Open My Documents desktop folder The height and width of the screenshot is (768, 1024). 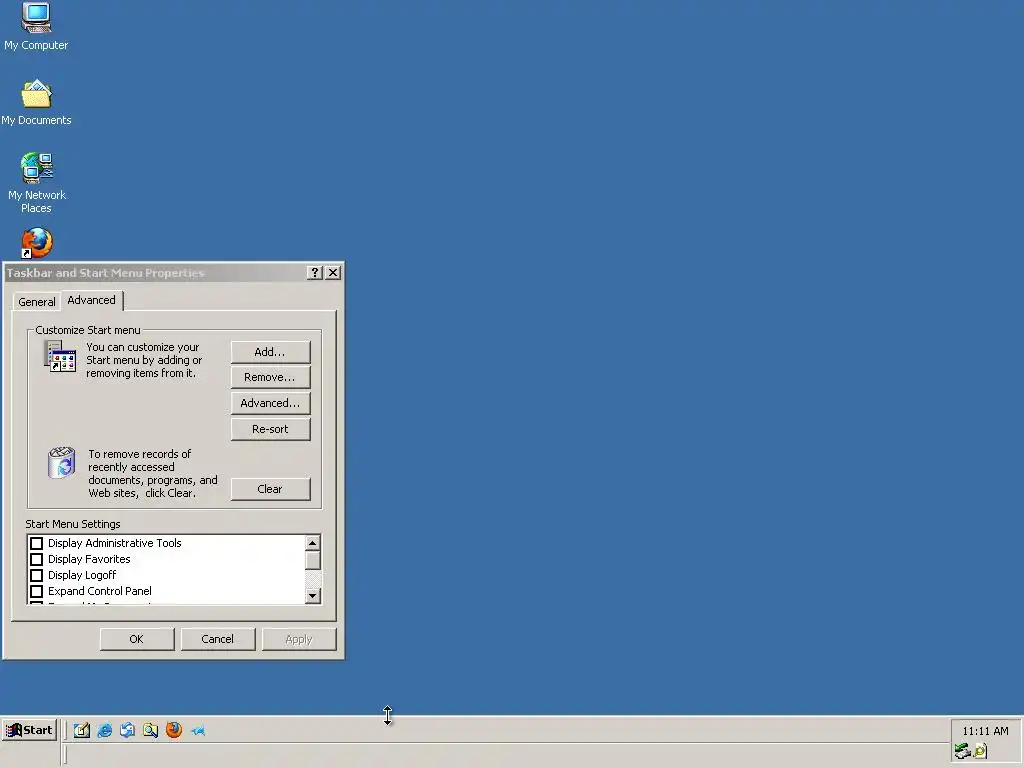36,103
